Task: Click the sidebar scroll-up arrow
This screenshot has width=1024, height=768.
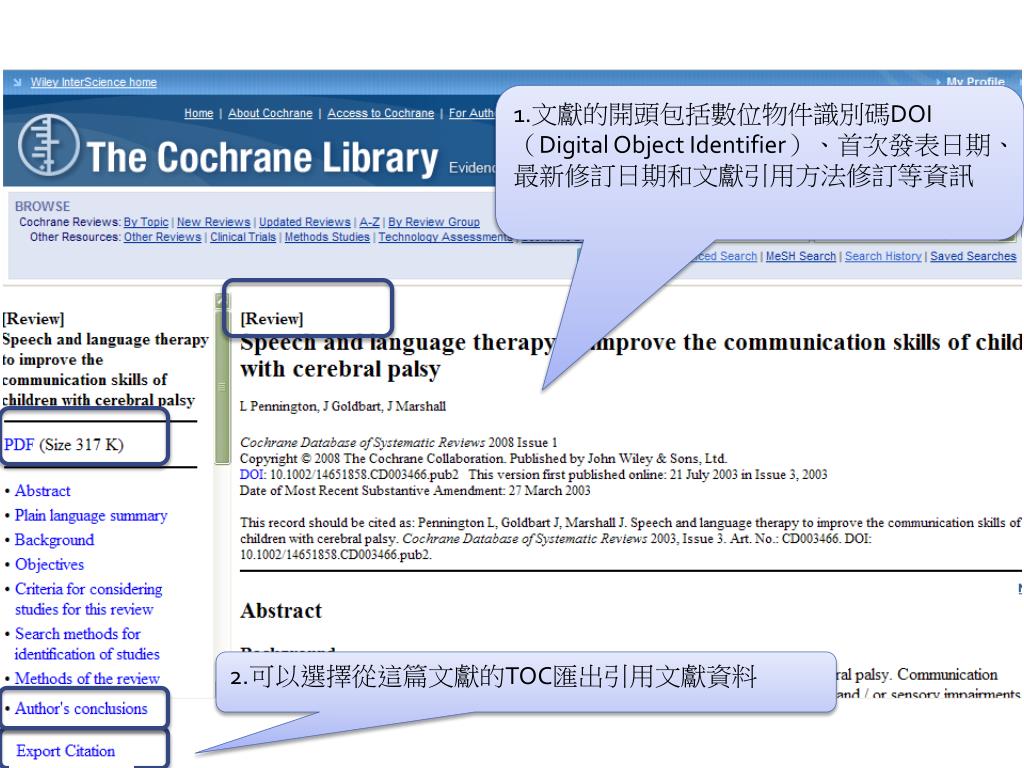Action: click(x=222, y=300)
